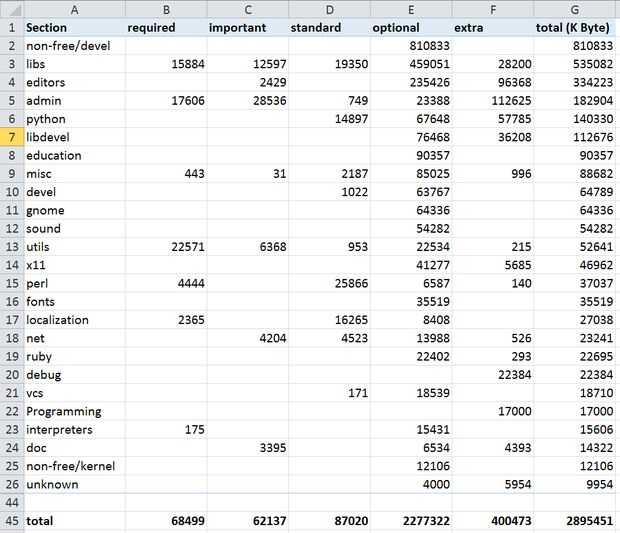Select row 7 header
The width and height of the screenshot is (620, 533).
point(11,137)
